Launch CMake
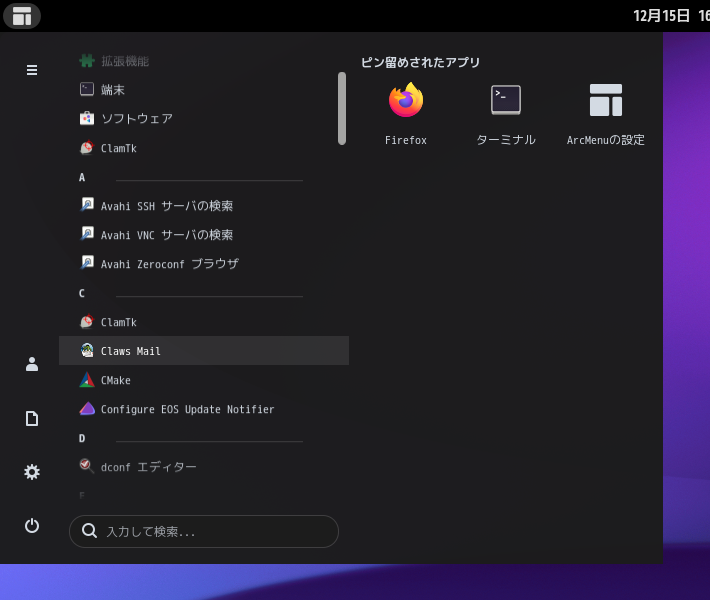Image resolution: width=710 pixels, height=600 pixels. (x=204, y=380)
